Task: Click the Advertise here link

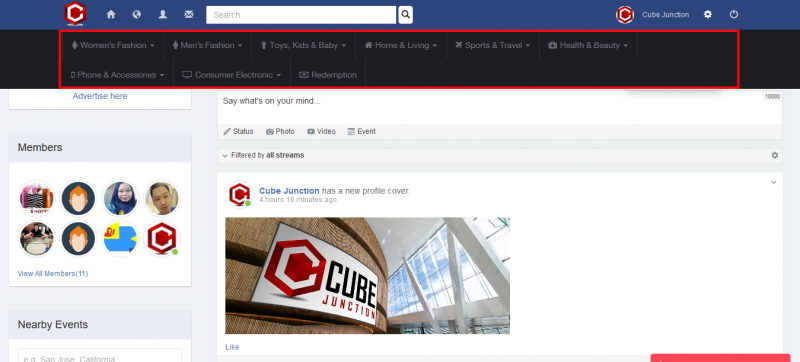Action: coord(100,96)
